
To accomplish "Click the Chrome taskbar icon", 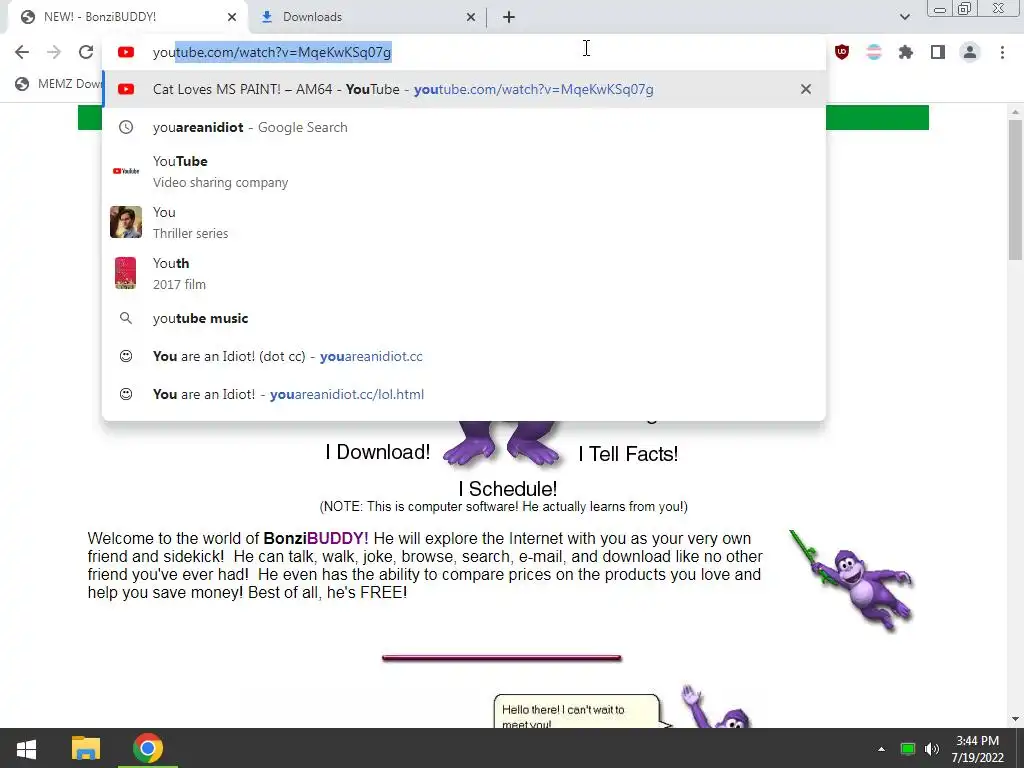I will pyautogui.click(x=148, y=748).
